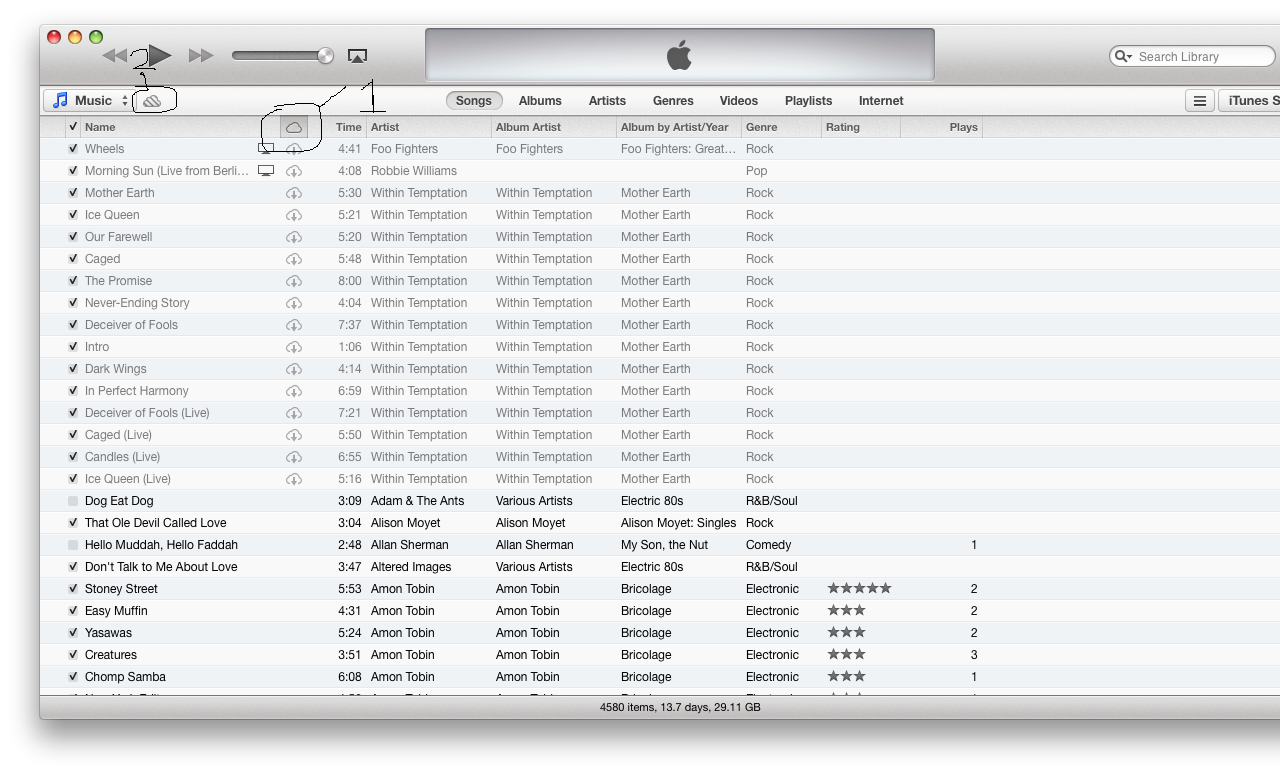Download Wheels from iCloud
This screenshot has width=1280, height=768.
(294, 149)
